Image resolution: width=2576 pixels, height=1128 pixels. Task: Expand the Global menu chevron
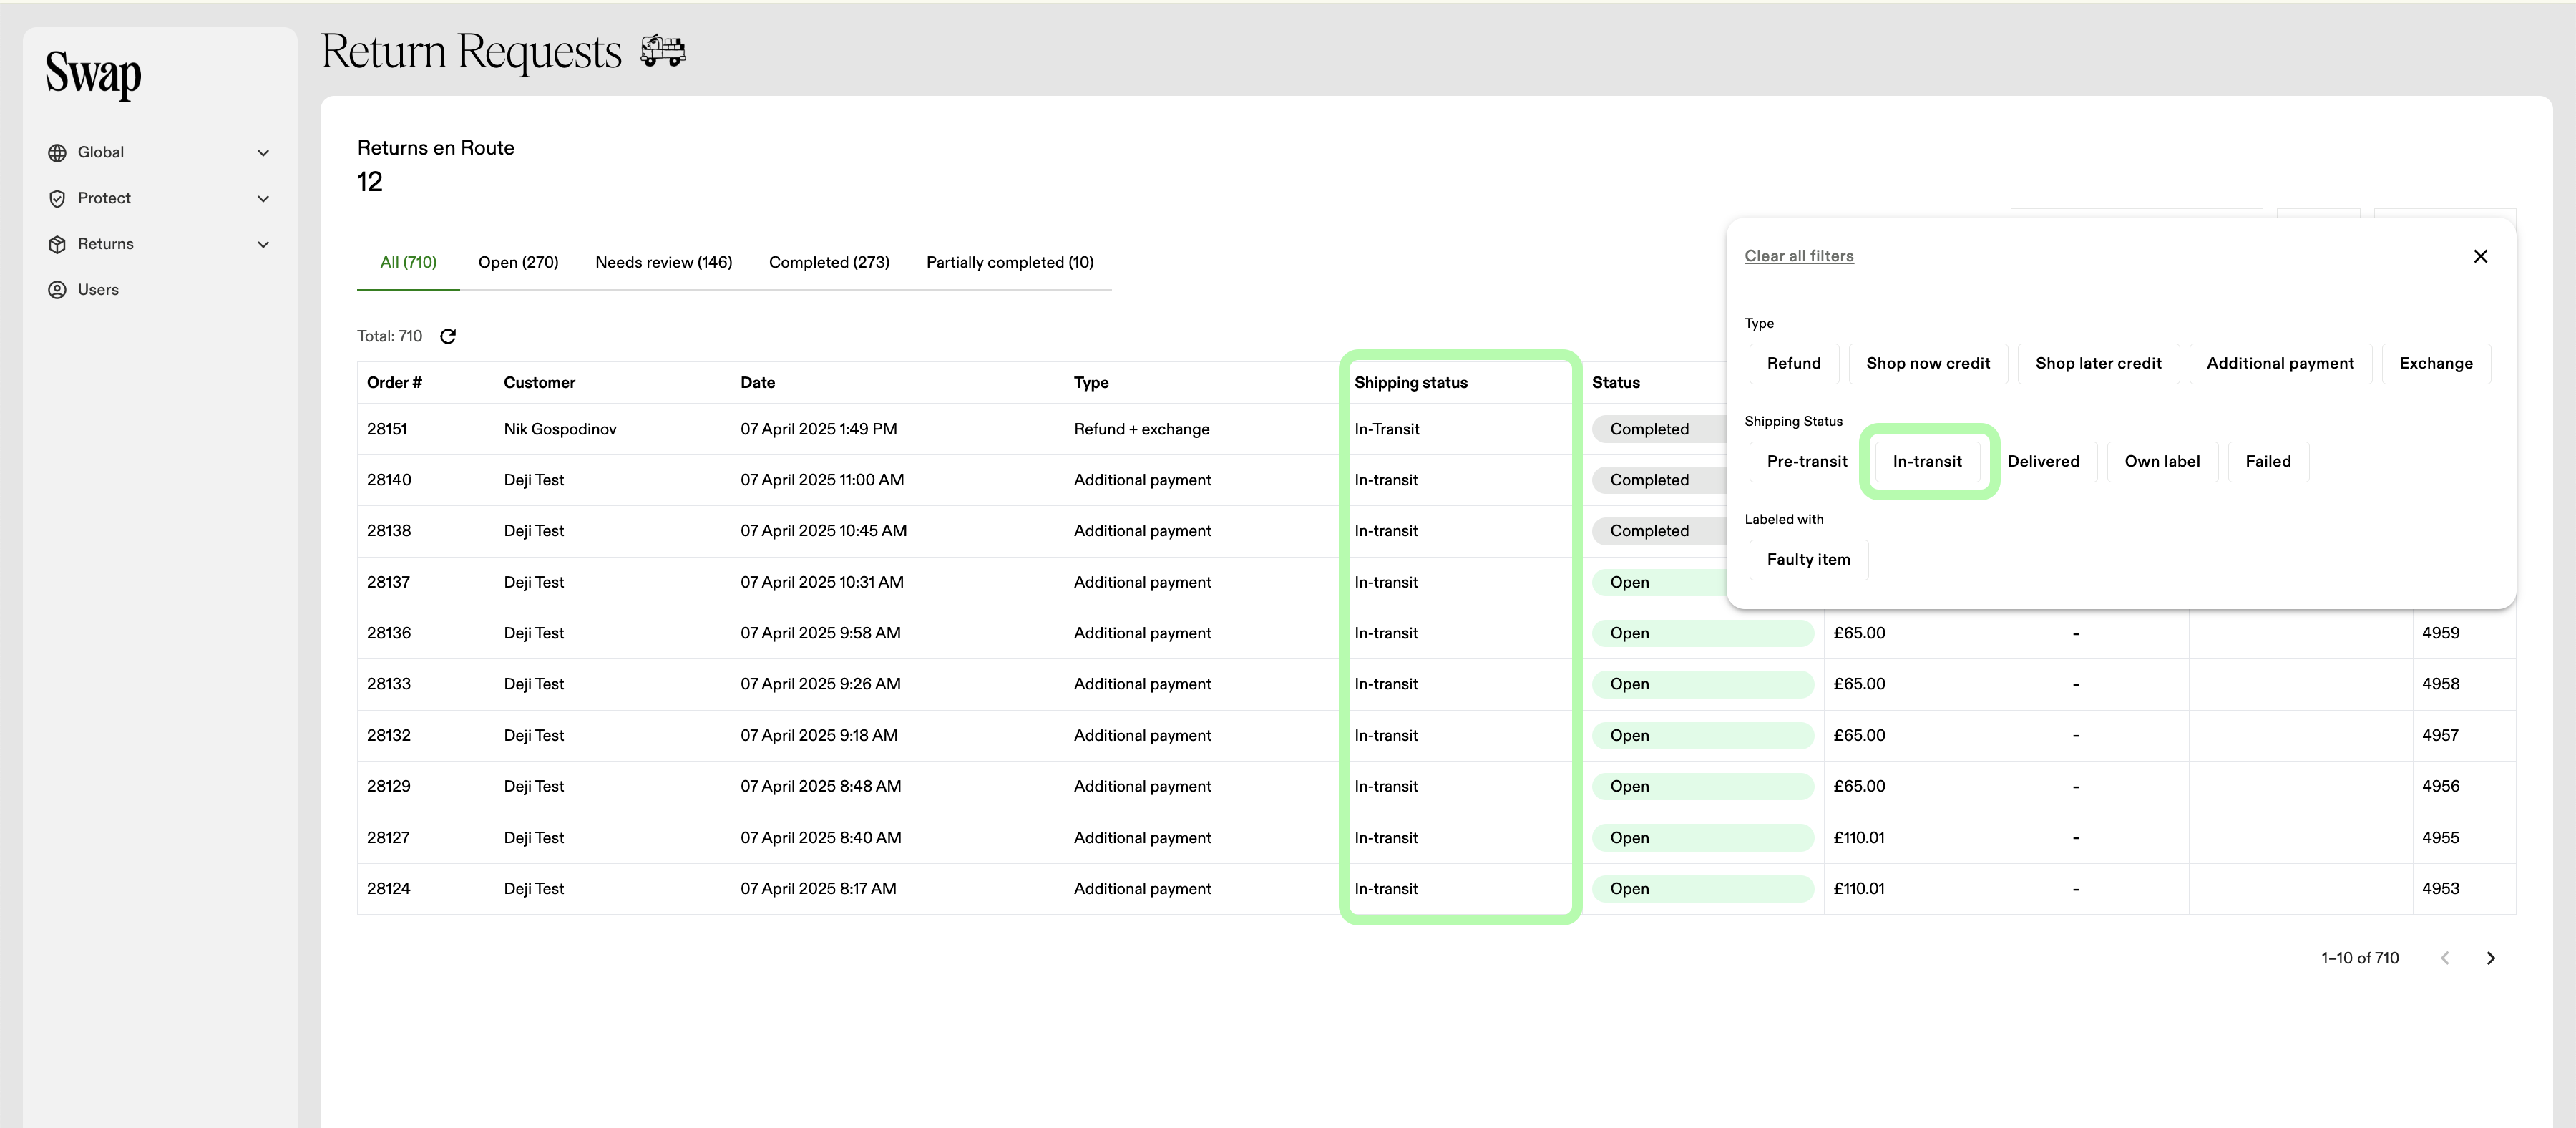click(x=263, y=153)
